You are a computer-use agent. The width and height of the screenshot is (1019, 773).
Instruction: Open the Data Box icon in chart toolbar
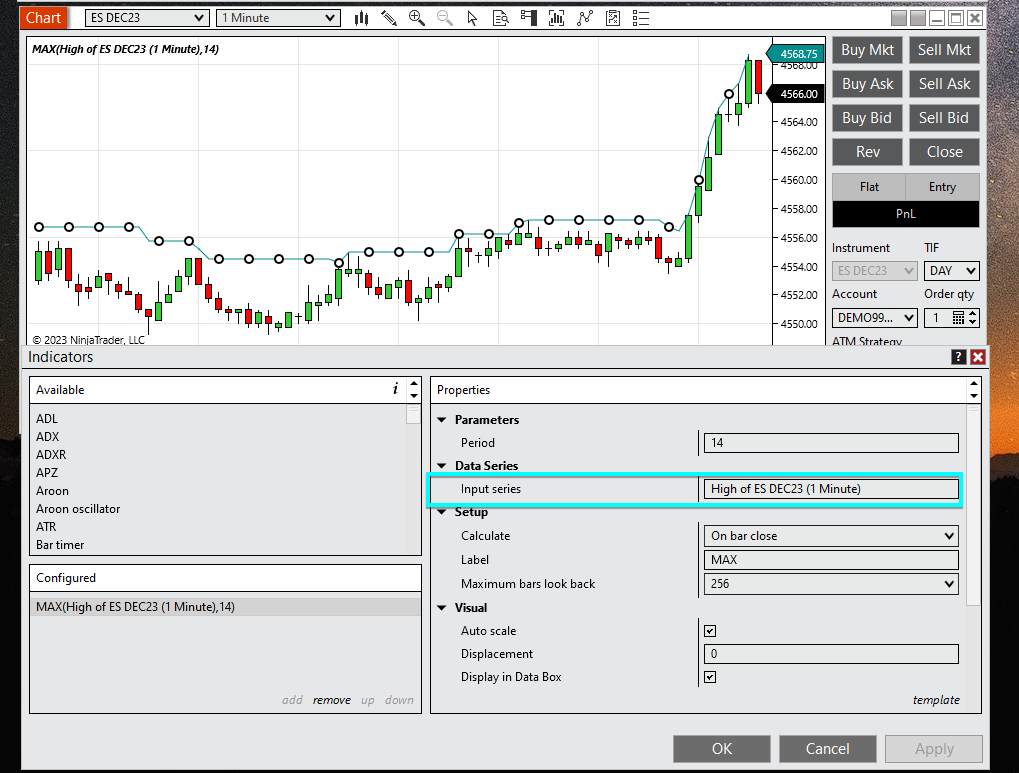click(500, 18)
